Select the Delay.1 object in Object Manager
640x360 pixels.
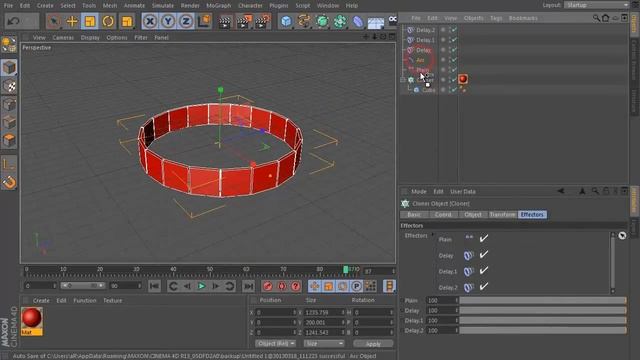coord(425,40)
